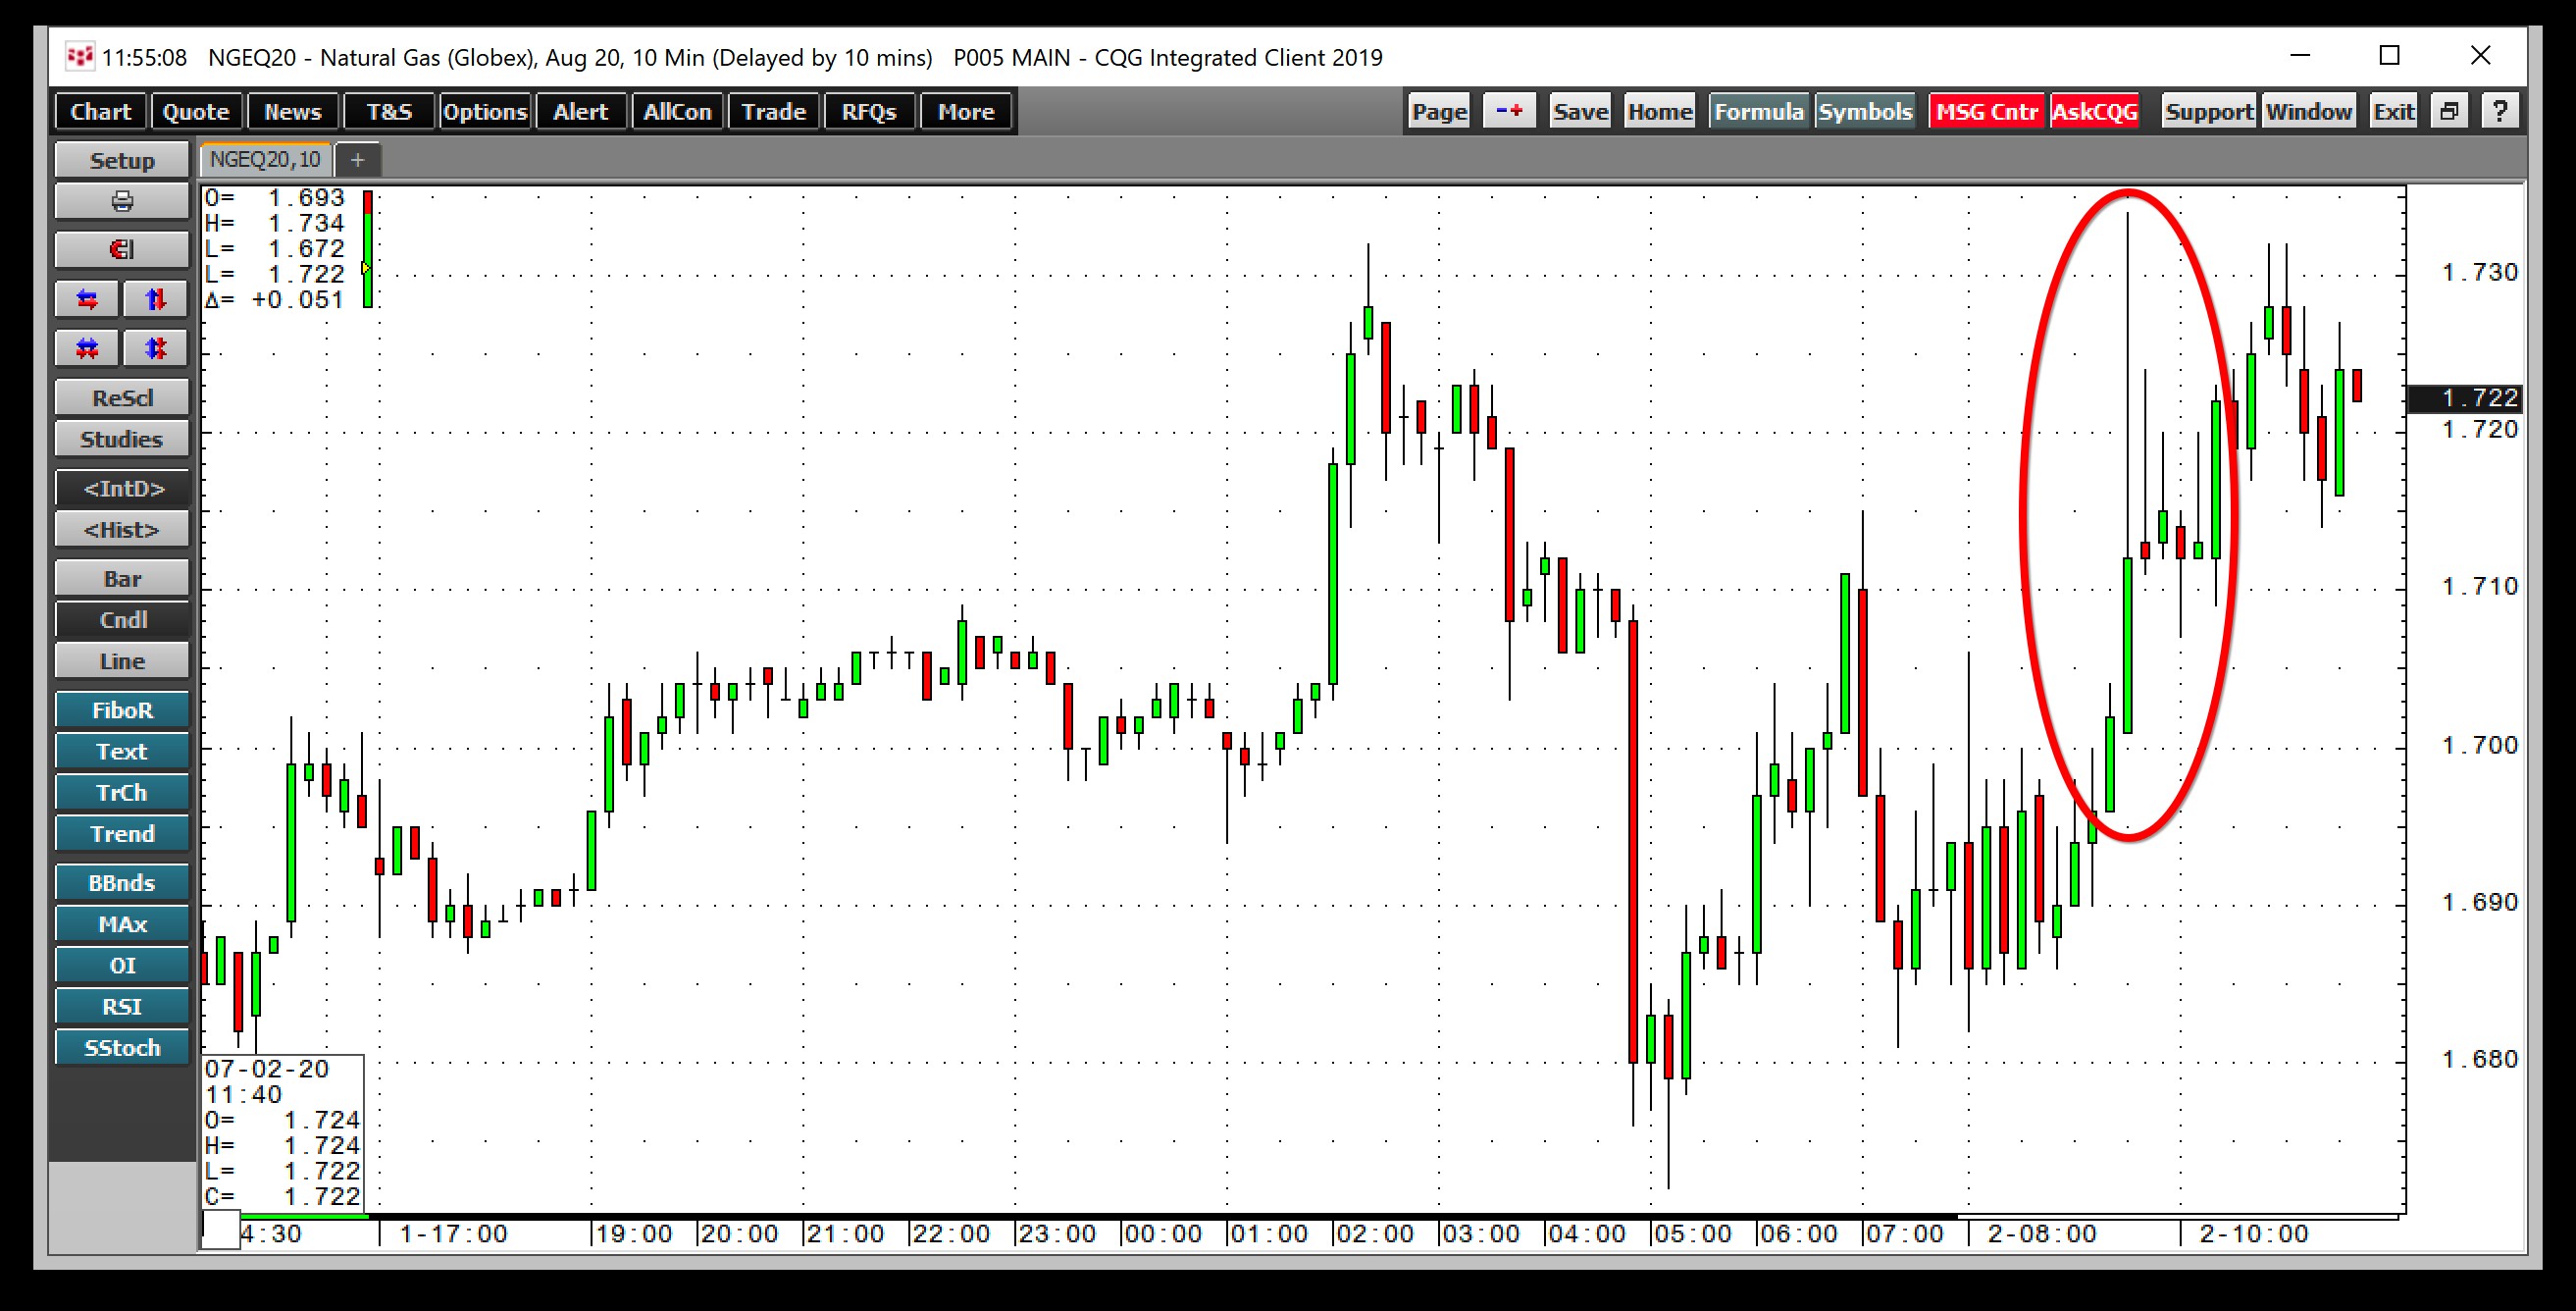This screenshot has width=2576, height=1311.
Task: Open the Chart menu button
Action: click(100, 112)
